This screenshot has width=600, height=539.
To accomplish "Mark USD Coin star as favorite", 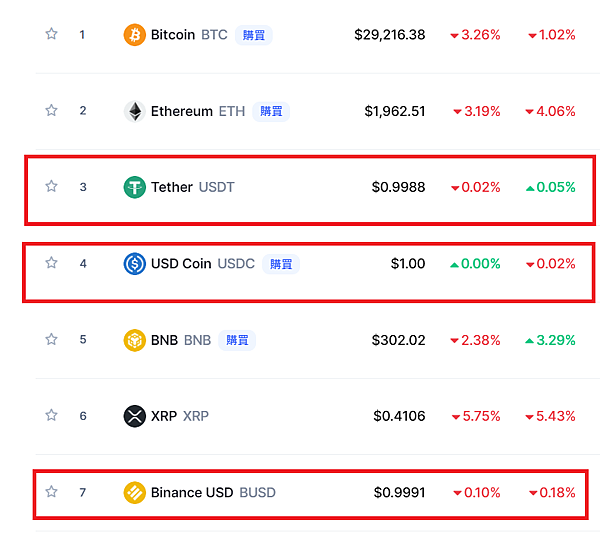I will click(51, 263).
